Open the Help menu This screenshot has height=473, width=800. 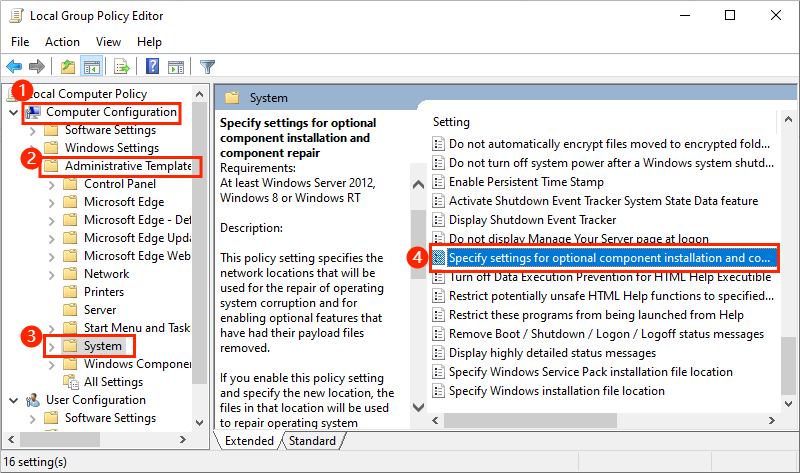149,42
